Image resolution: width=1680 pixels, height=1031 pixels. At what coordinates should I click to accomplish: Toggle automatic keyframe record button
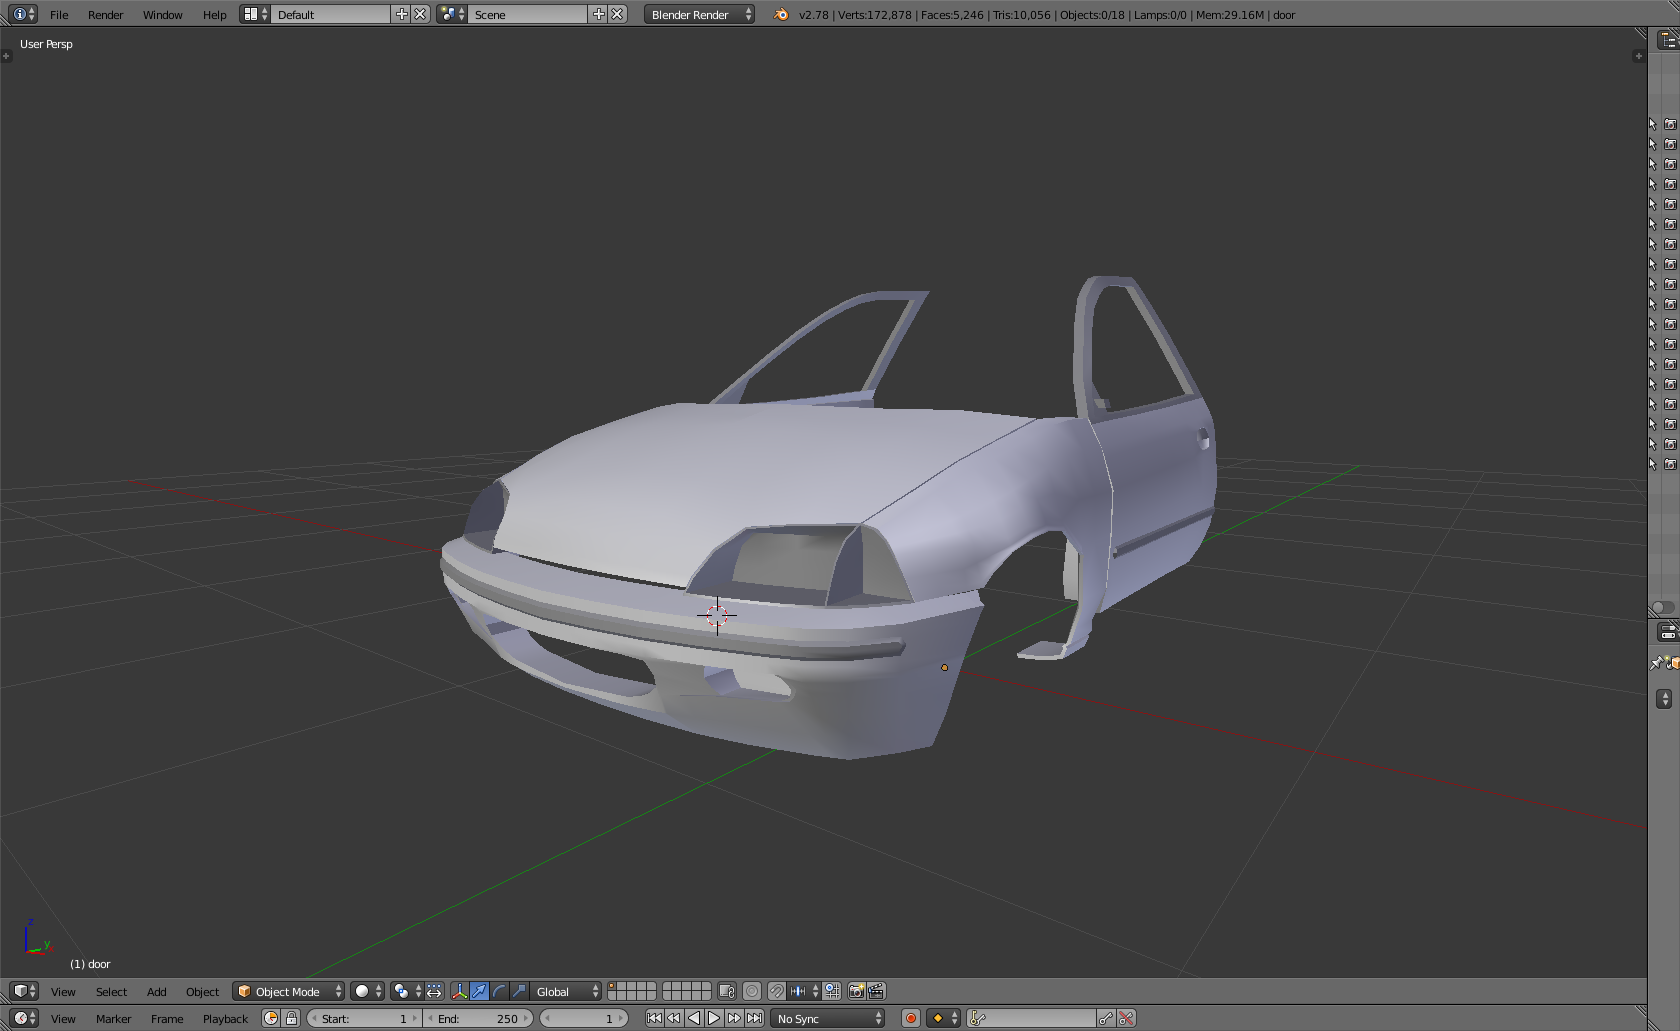911,1018
